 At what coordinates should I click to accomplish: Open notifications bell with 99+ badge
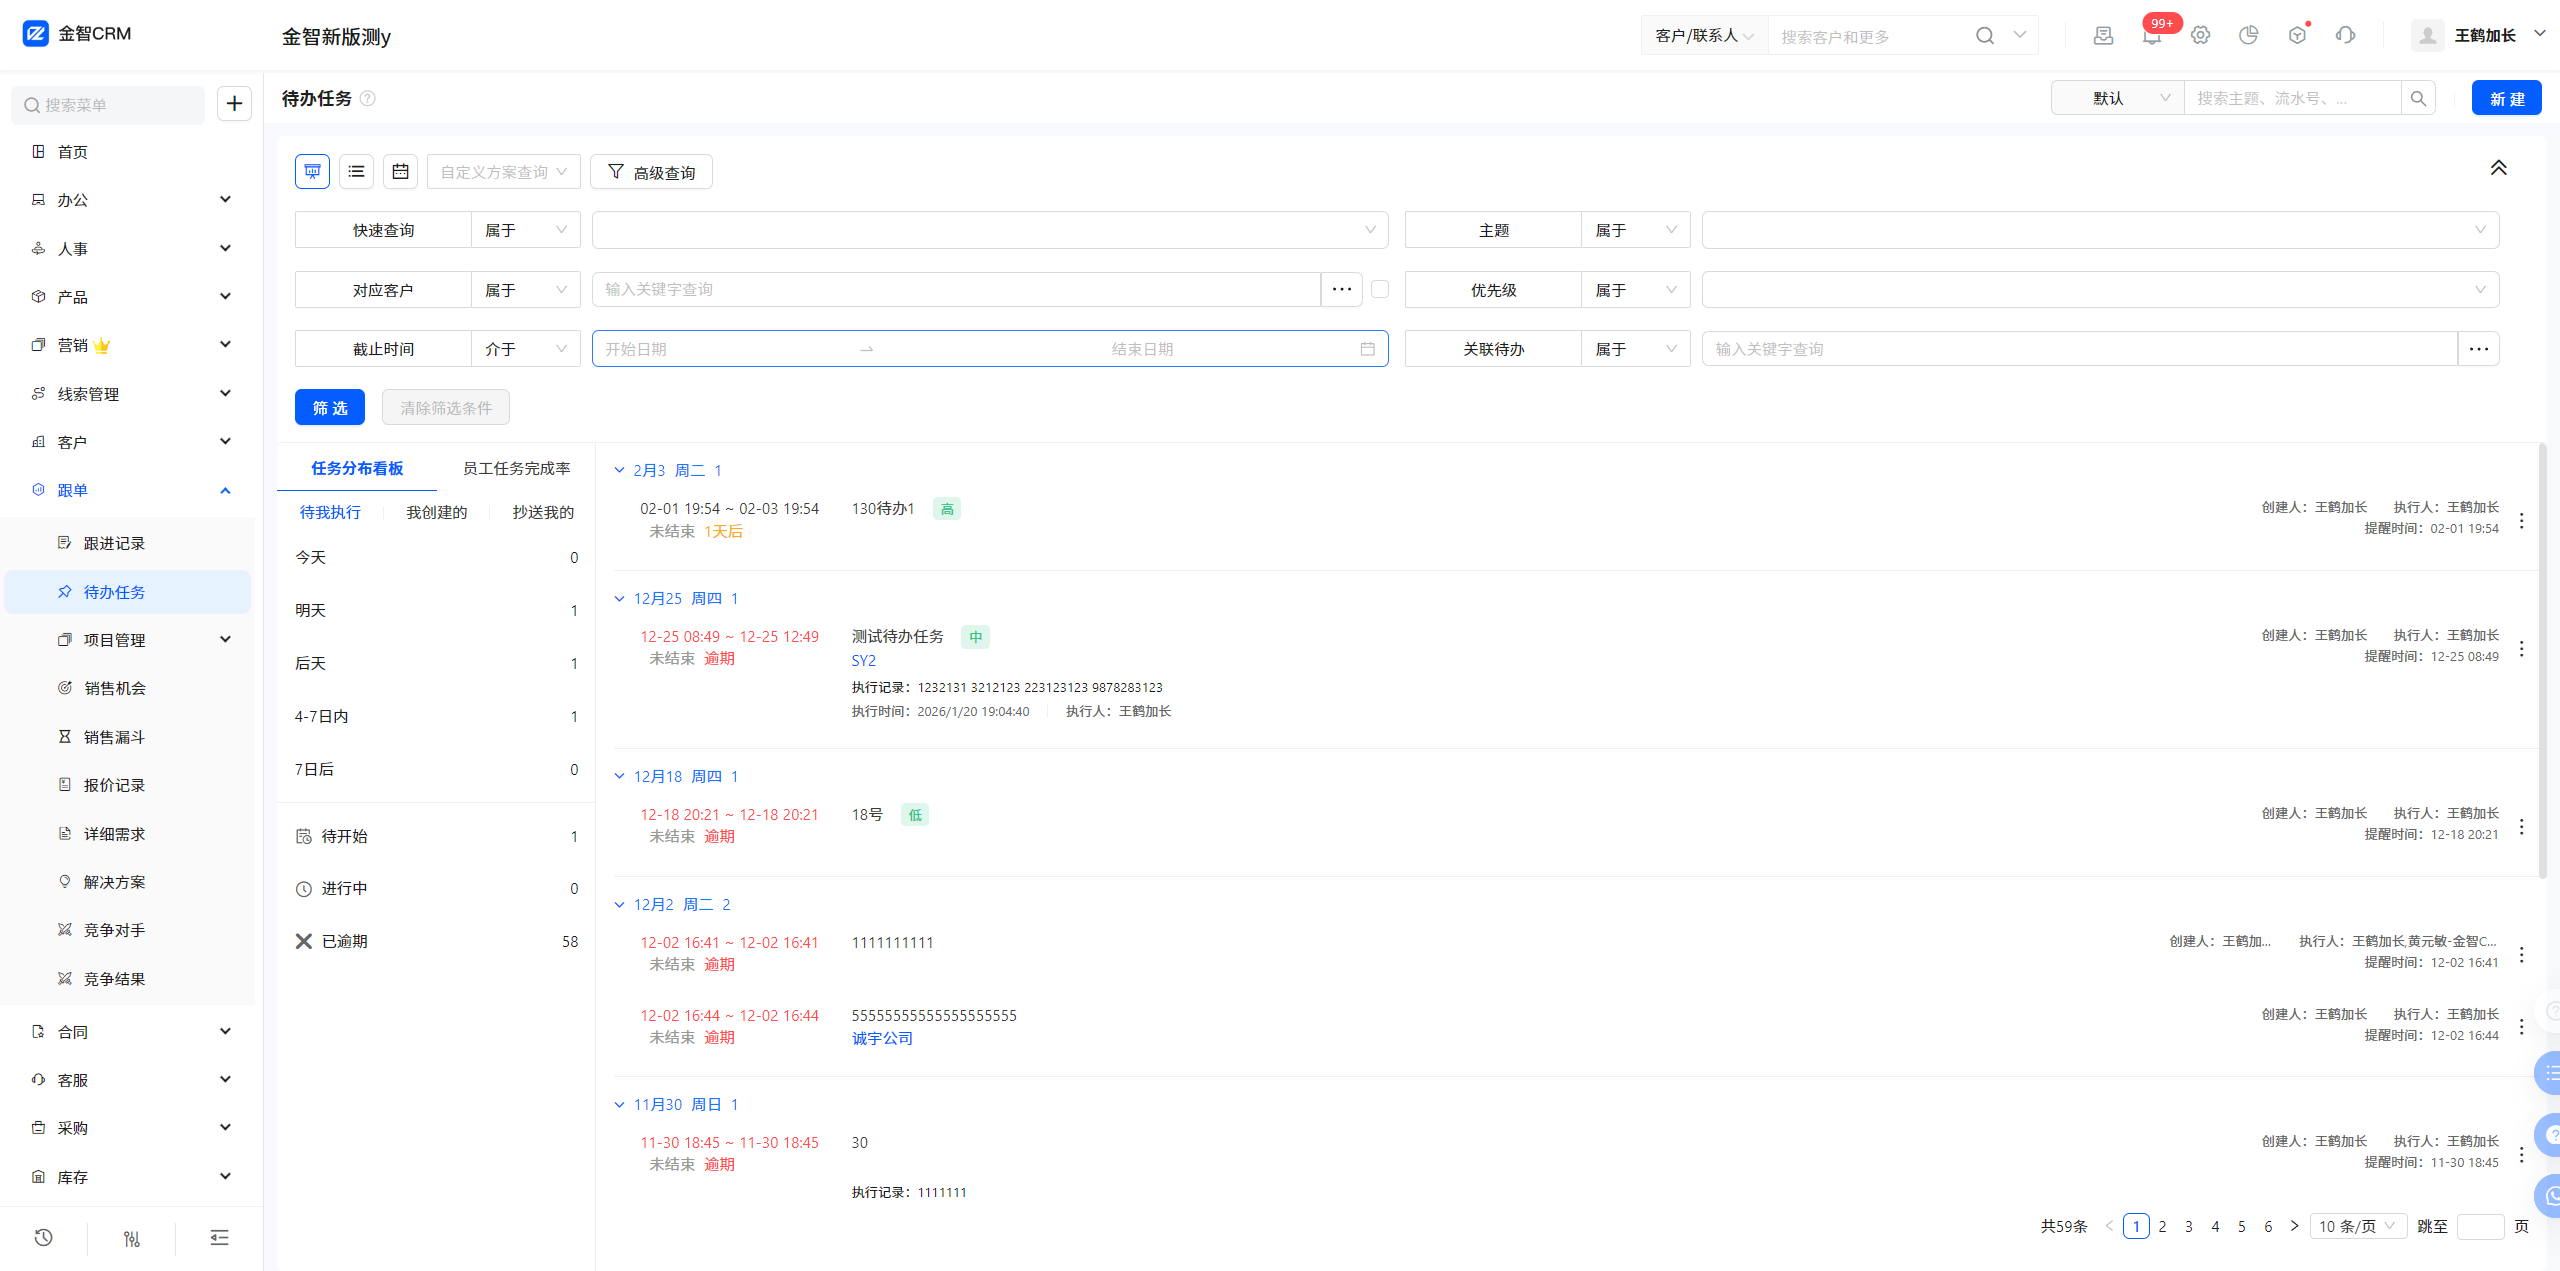pos(2151,36)
